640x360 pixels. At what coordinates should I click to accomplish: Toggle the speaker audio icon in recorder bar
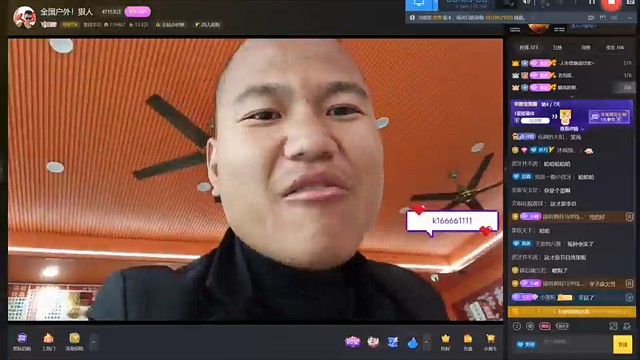point(527,2)
